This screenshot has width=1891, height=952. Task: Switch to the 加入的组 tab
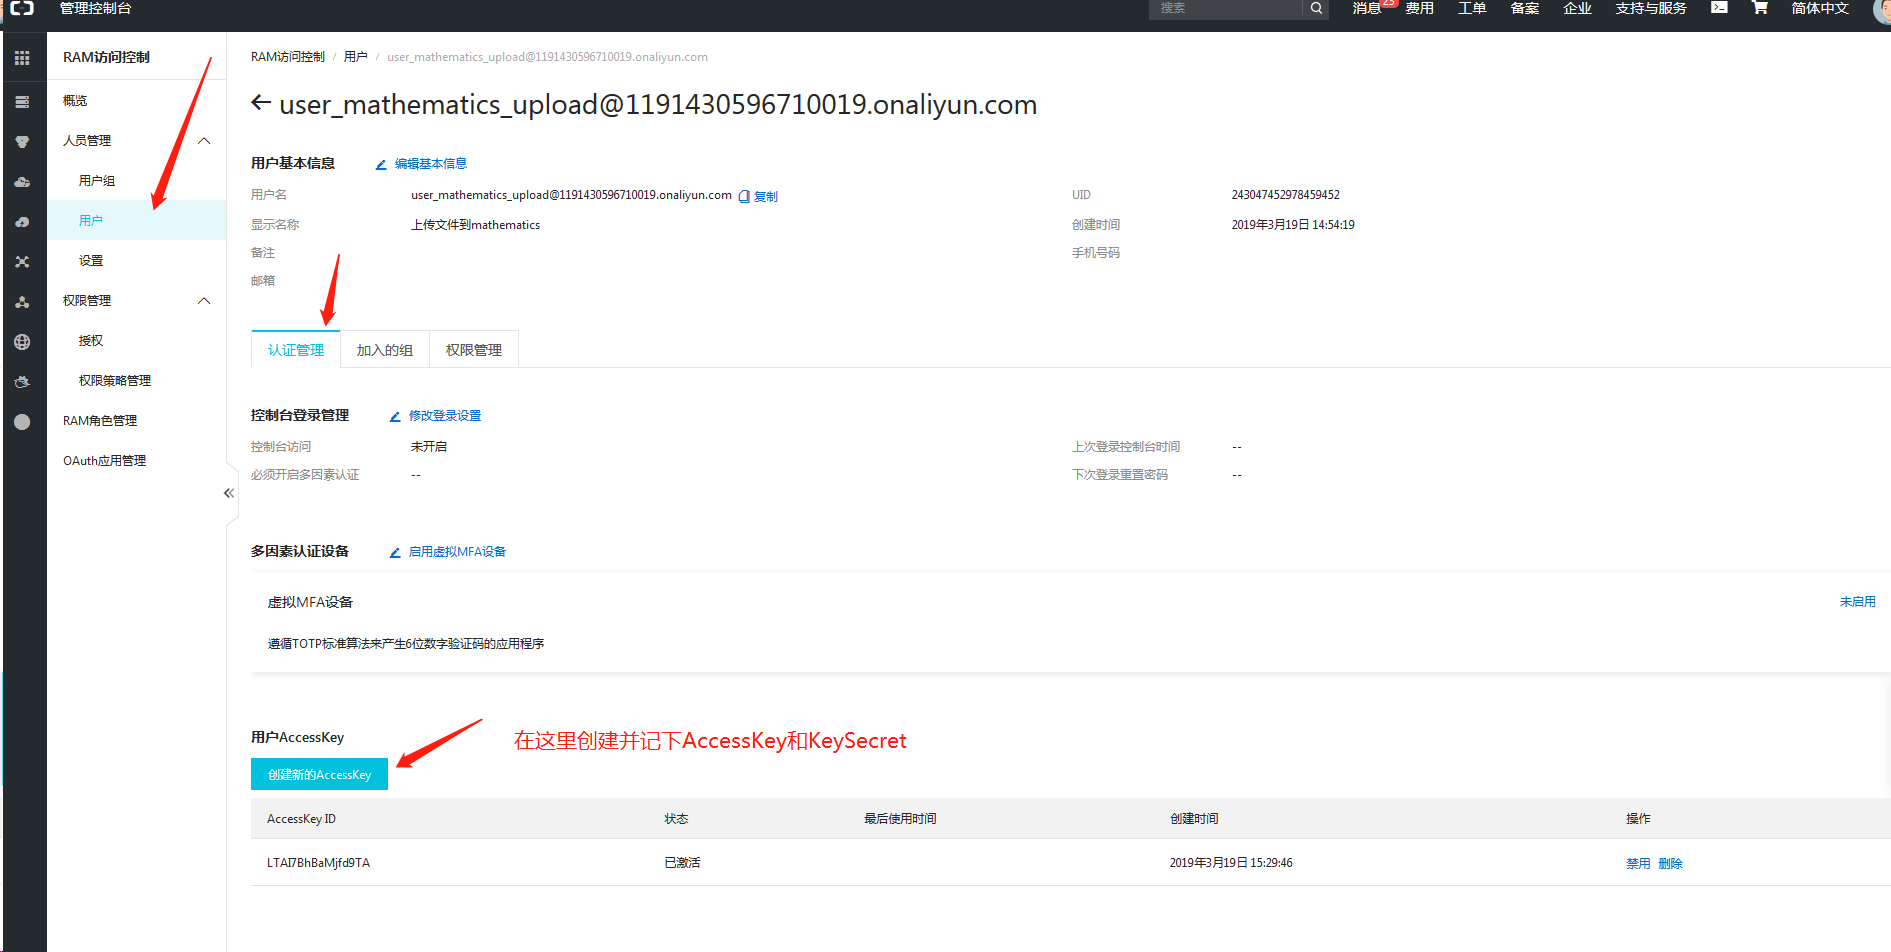point(384,349)
